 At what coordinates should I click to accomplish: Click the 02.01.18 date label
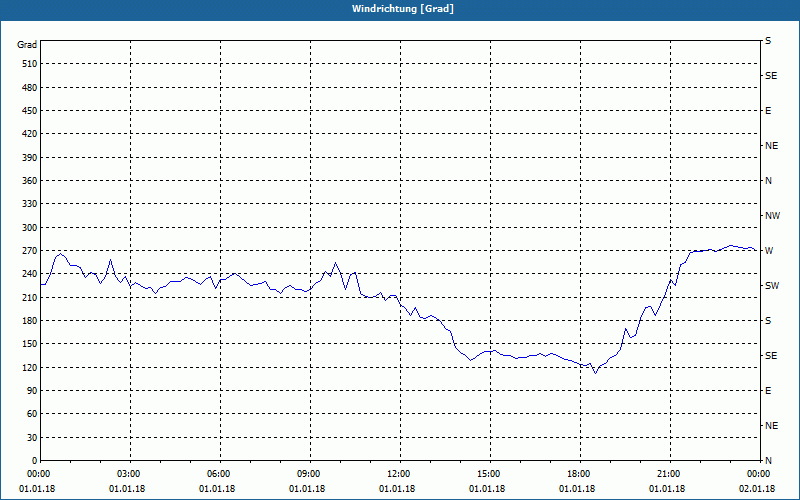coord(757,489)
